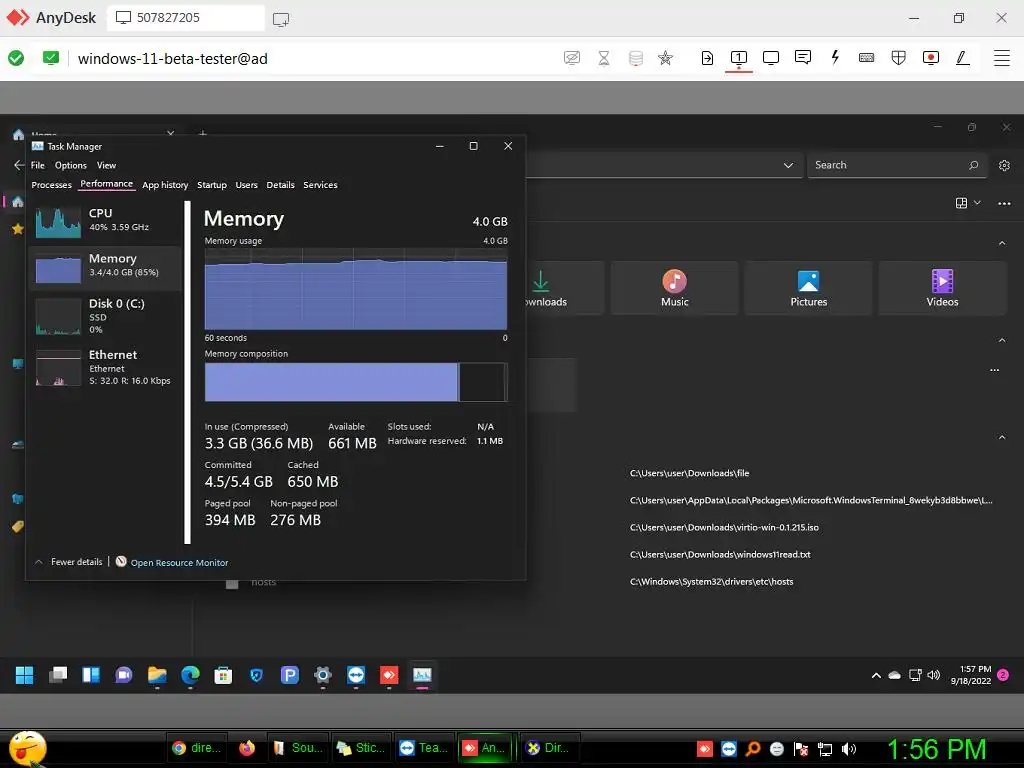Open the Videos folder tile
Viewport: 1024px width, 768px height.
(942, 288)
